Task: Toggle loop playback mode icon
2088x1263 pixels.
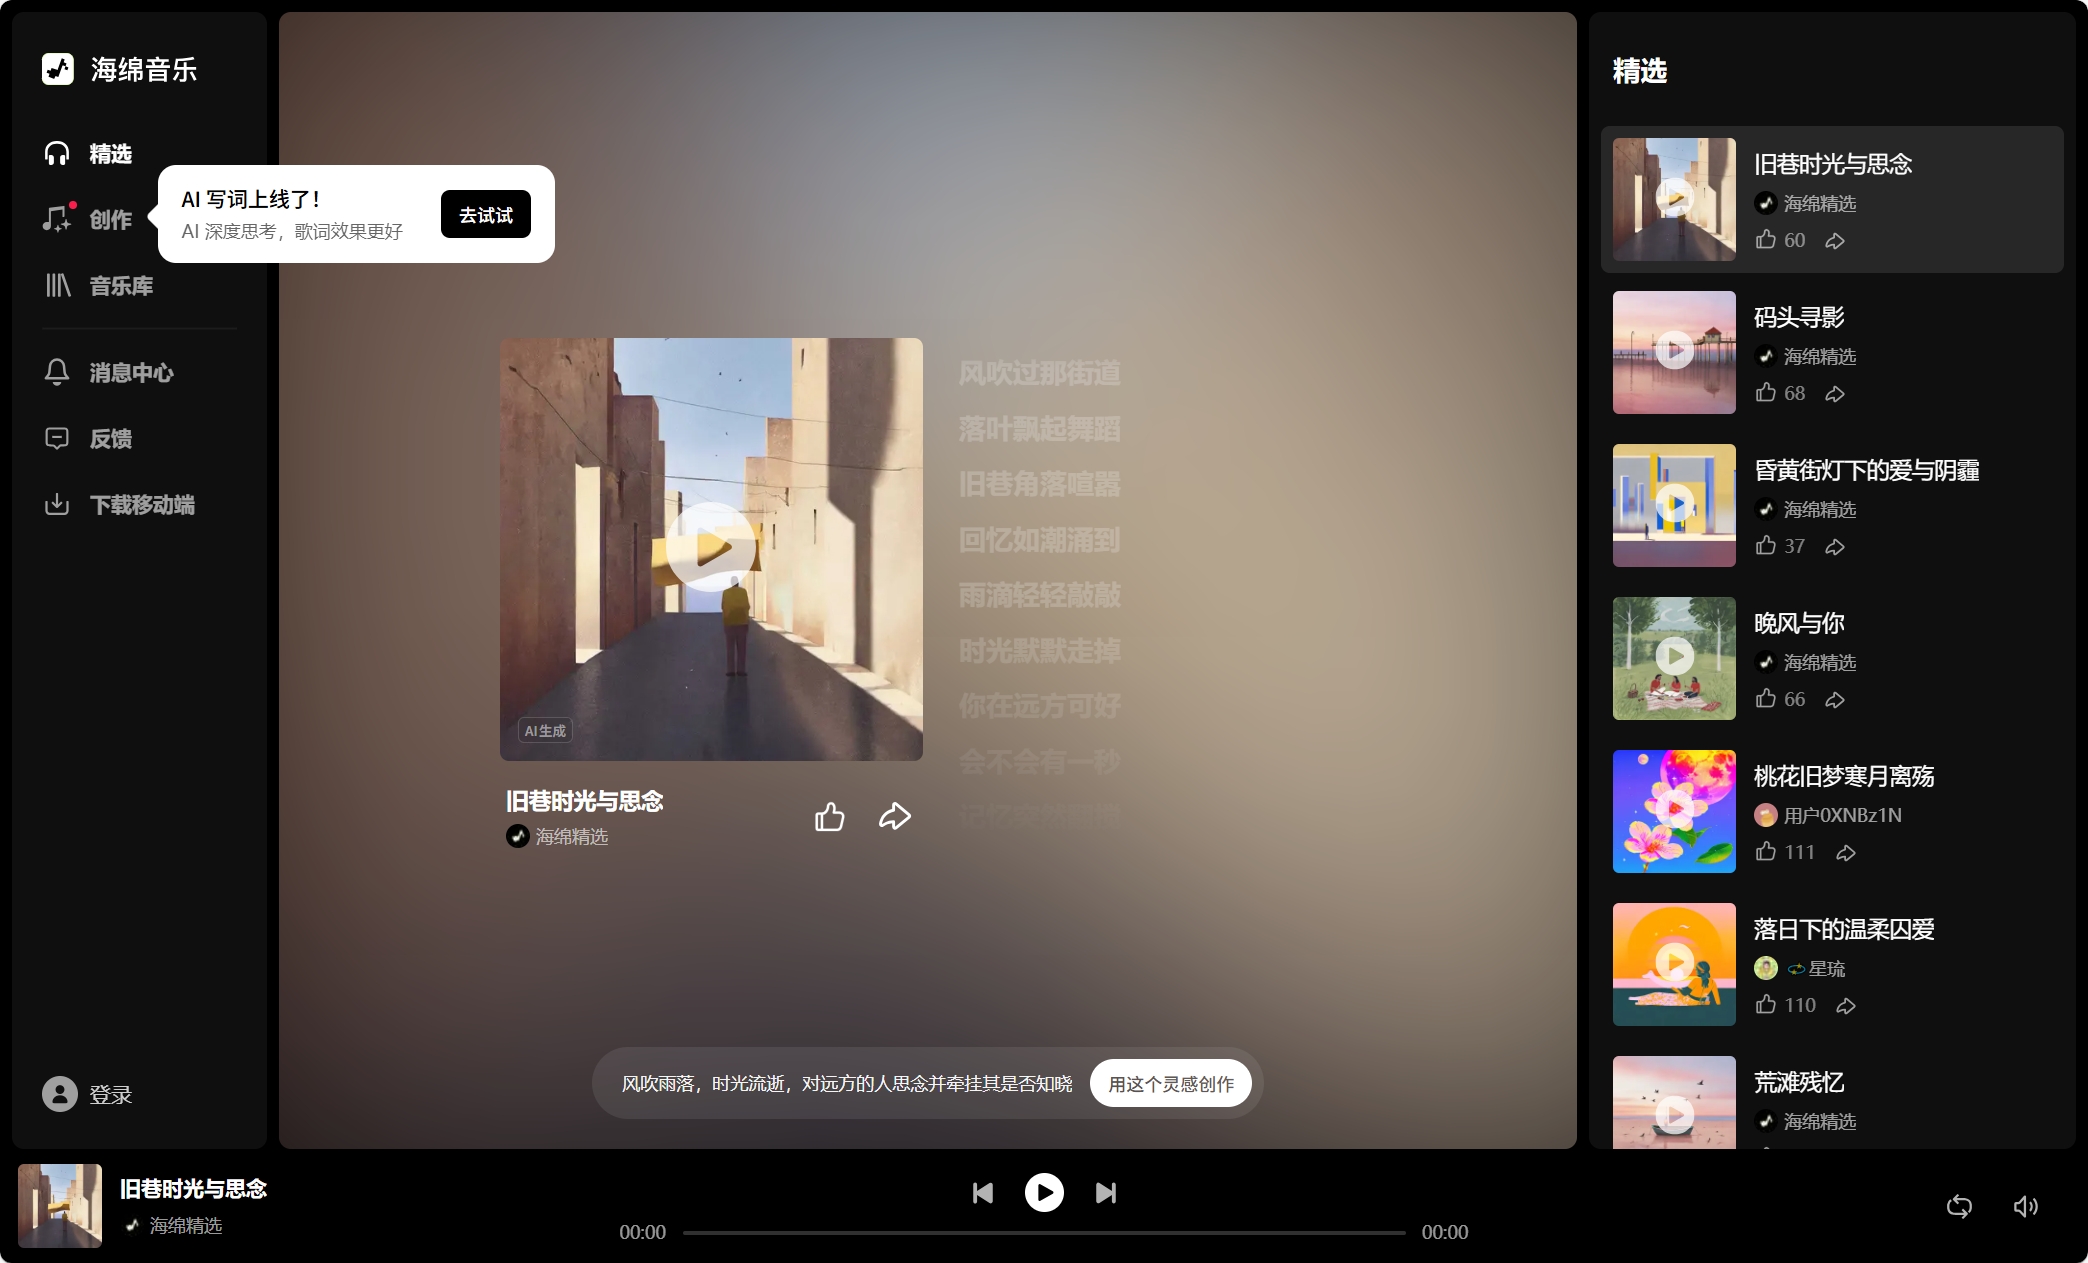Action: coord(1959,1206)
